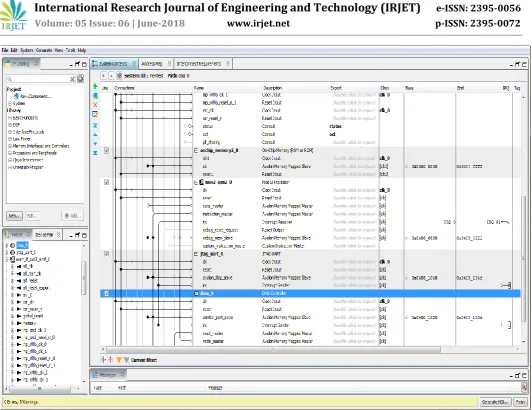
Task: Expand the Low Power library category
Action: (x=10, y=139)
